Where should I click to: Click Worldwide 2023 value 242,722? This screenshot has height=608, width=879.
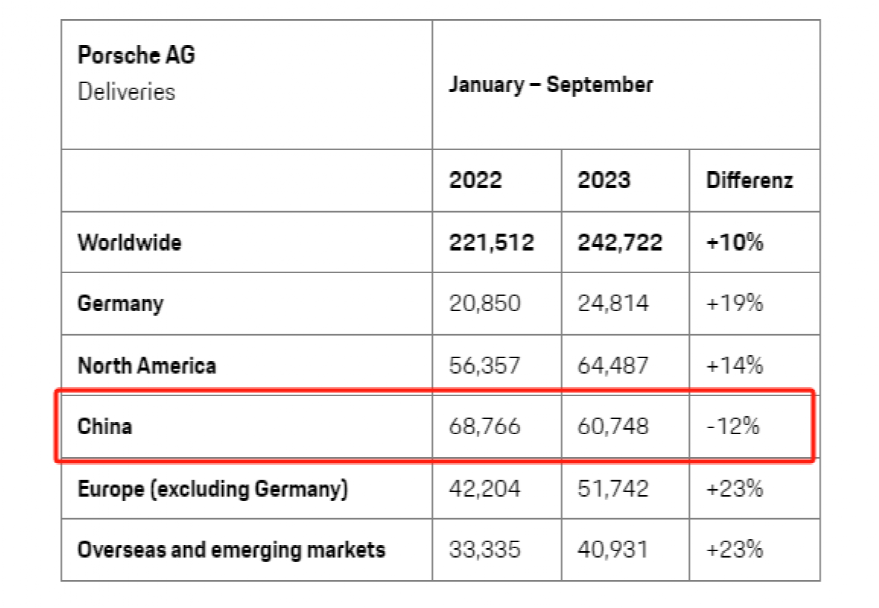[620, 243]
